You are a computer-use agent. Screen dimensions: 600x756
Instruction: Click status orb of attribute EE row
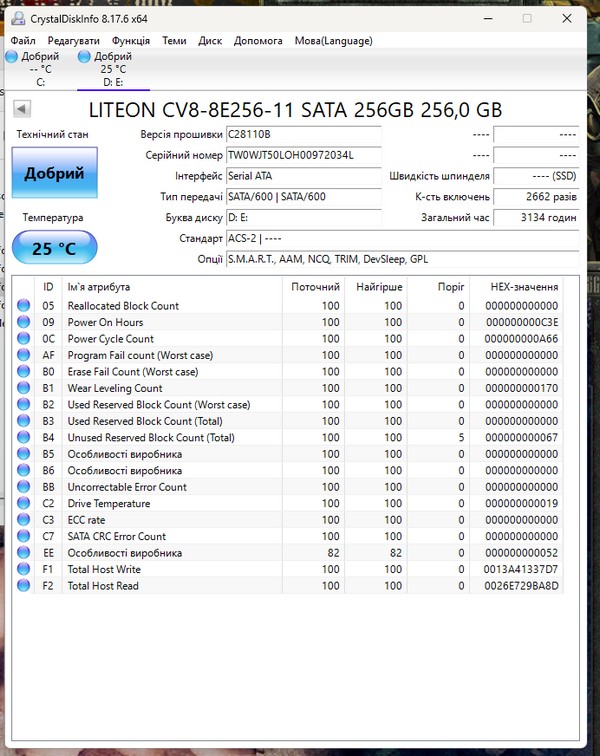(24, 553)
